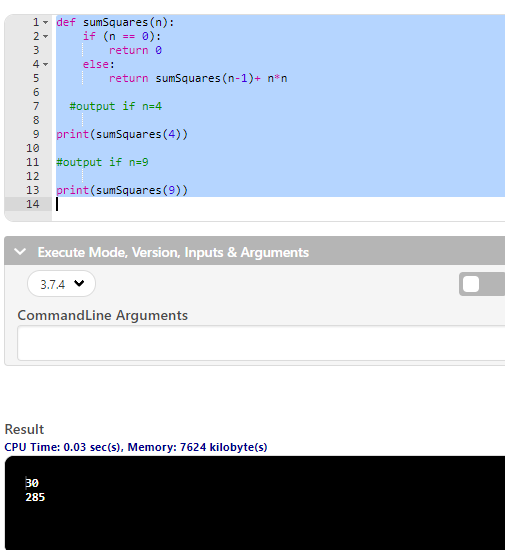505x550 pixels.
Task: Click the CPU Time and Memory status text
Action: (x=136, y=447)
